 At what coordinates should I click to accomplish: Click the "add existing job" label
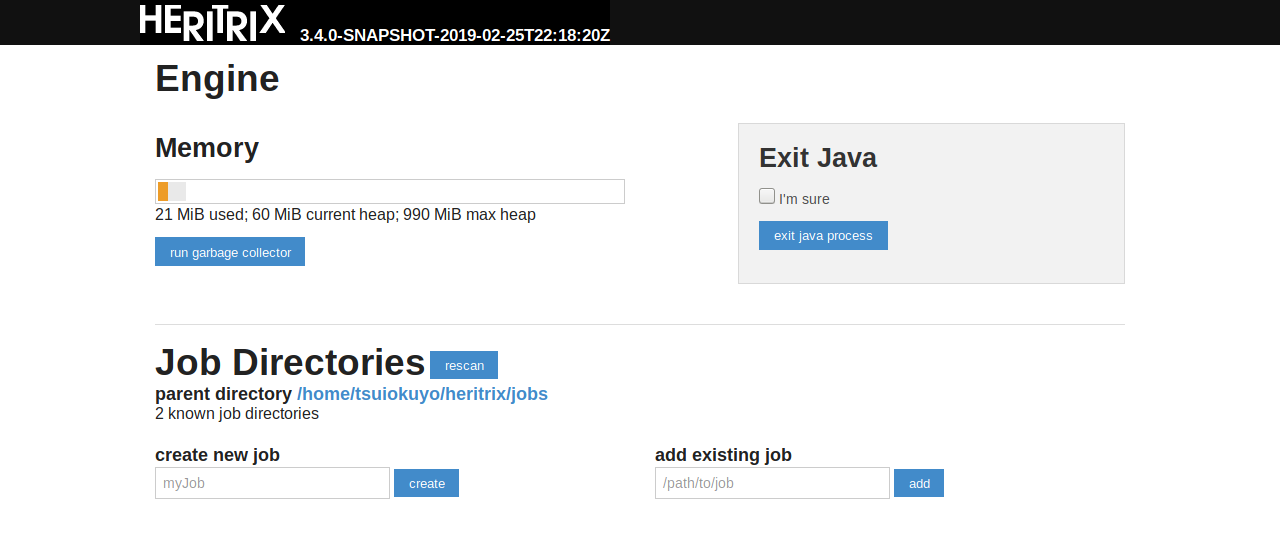coord(723,455)
